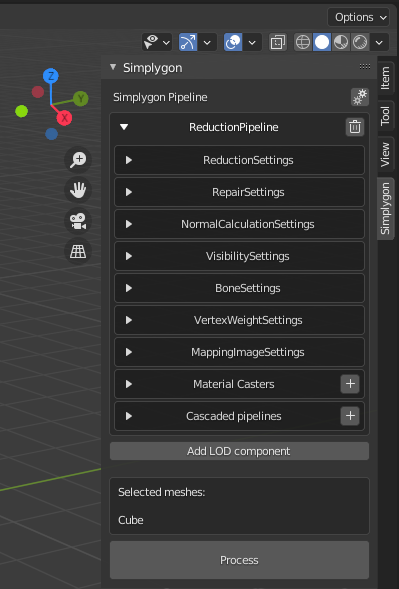This screenshot has width=399, height=589.
Task: Click the negative Z blue gizmo dot
Action: coord(51,134)
